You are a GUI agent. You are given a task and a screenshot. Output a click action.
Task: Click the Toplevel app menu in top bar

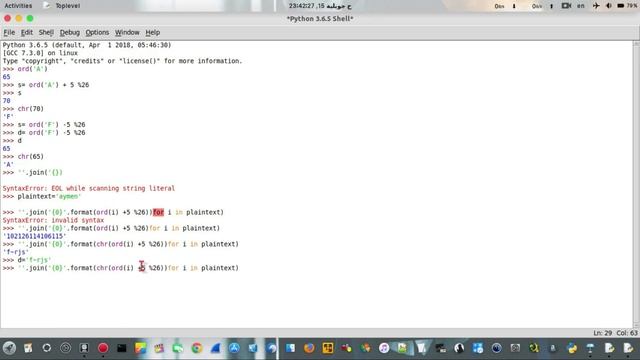click(x=63, y=6)
